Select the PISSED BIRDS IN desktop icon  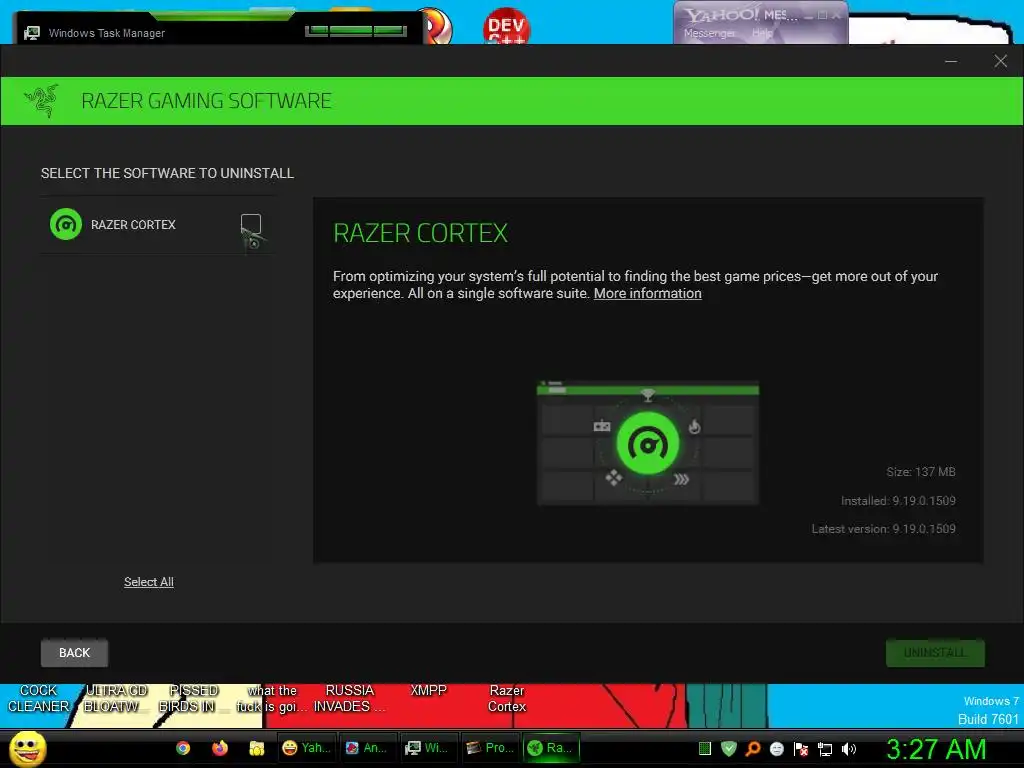(x=192, y=698)
